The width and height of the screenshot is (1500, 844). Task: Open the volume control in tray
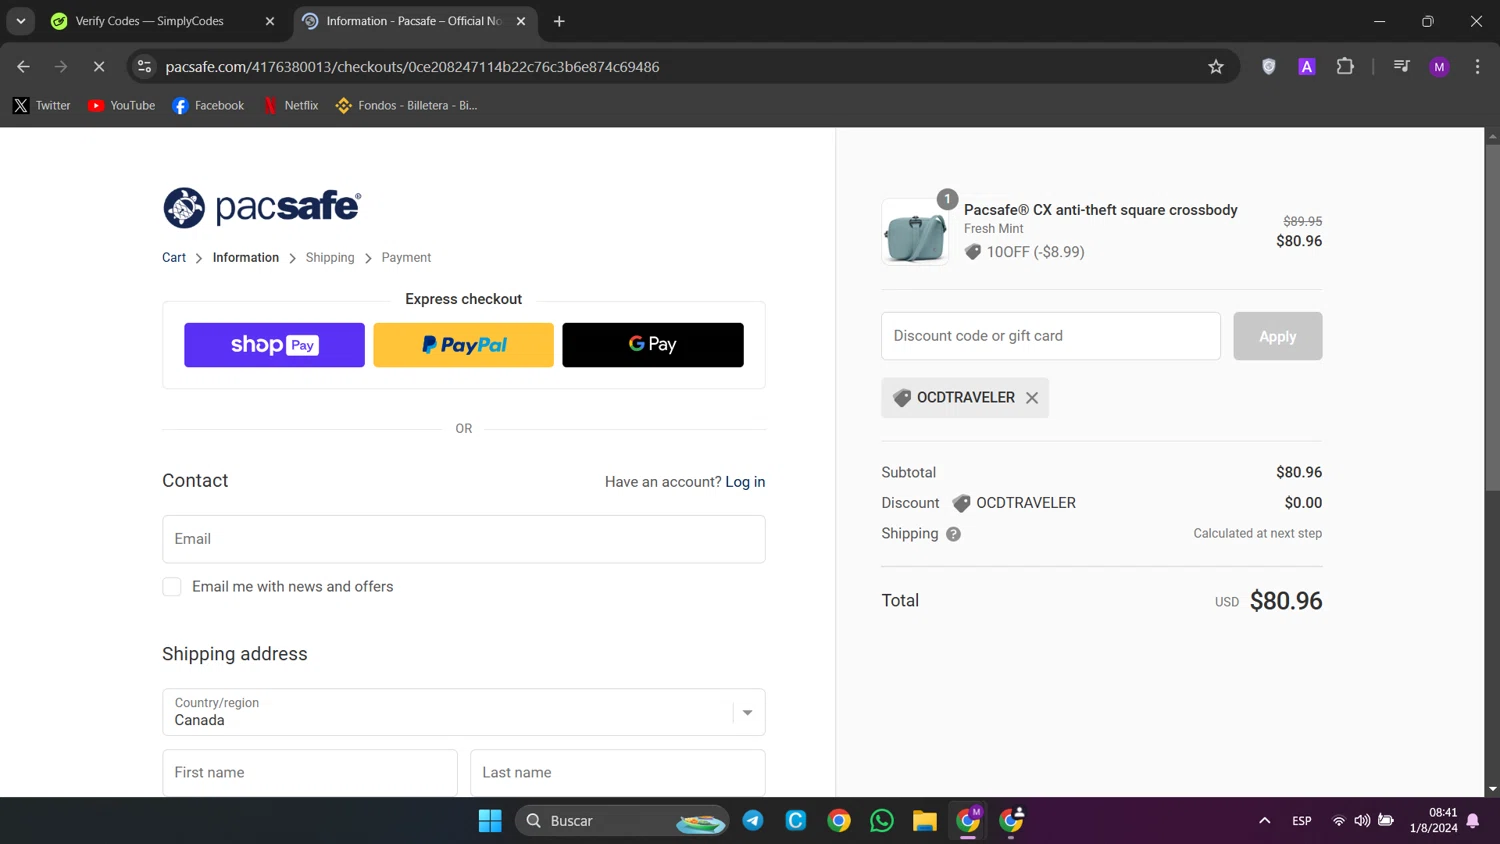pos(1362,821)
